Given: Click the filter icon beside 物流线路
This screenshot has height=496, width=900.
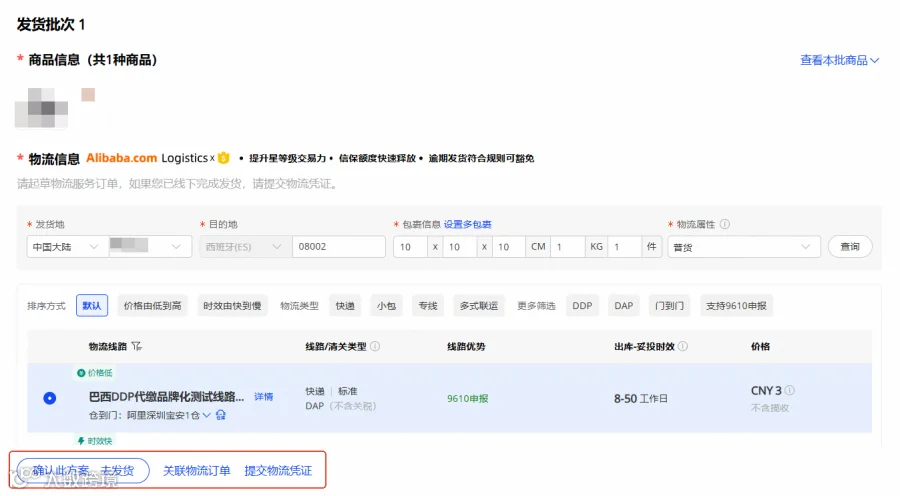Looking at the screenshot, I should point(136,346).
